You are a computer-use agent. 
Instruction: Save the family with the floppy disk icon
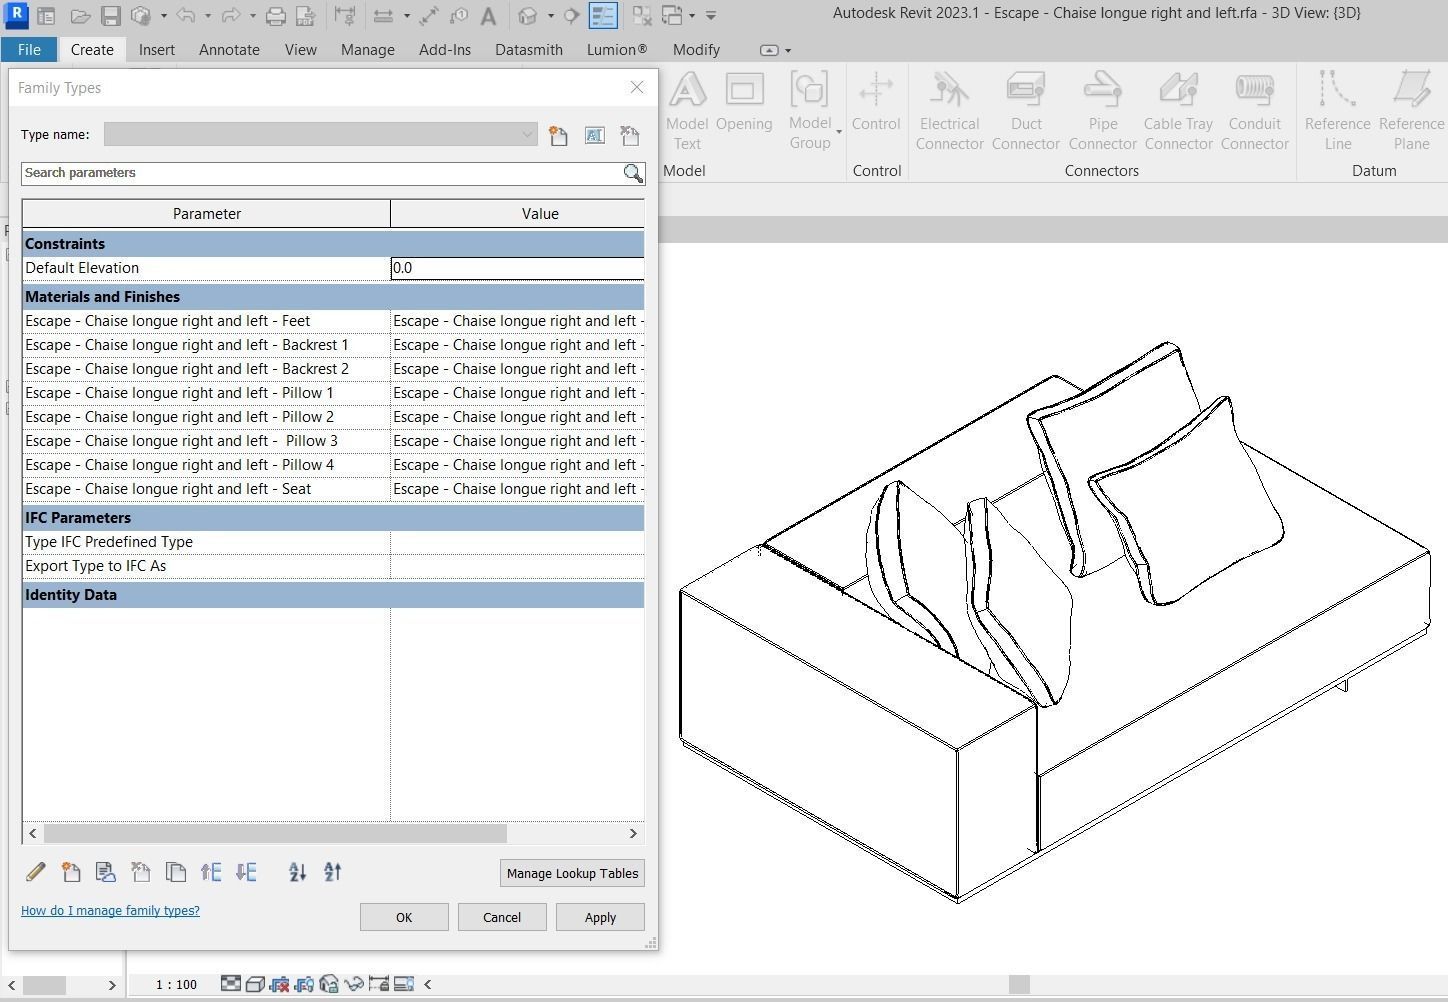[111, 16]
